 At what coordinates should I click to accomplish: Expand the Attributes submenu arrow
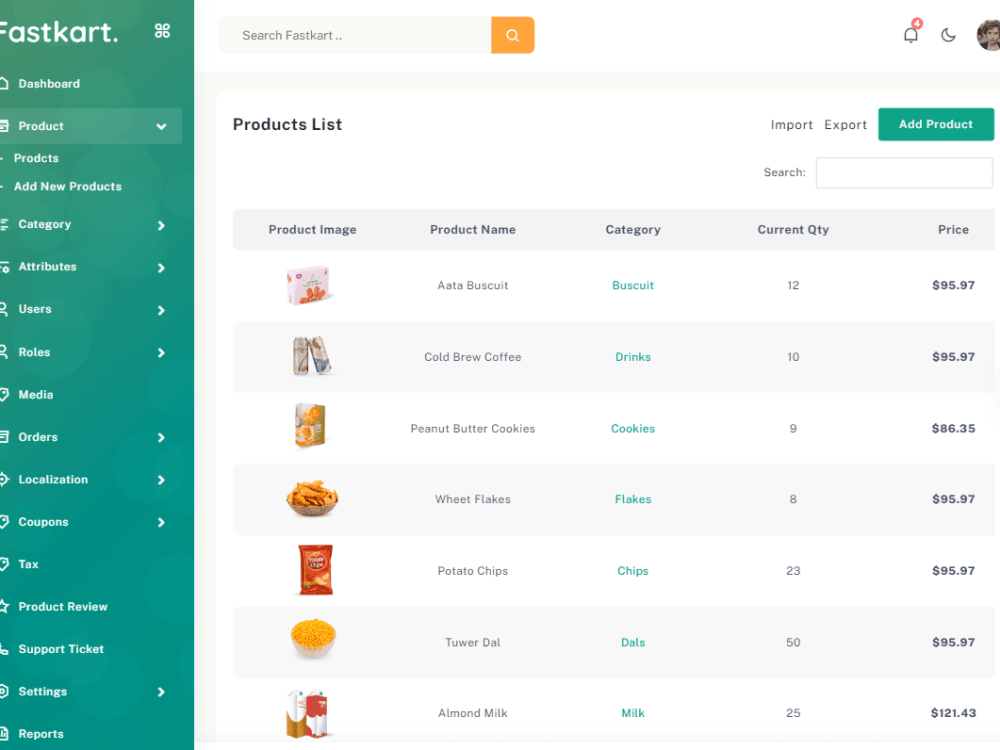(x=161, y=268)
